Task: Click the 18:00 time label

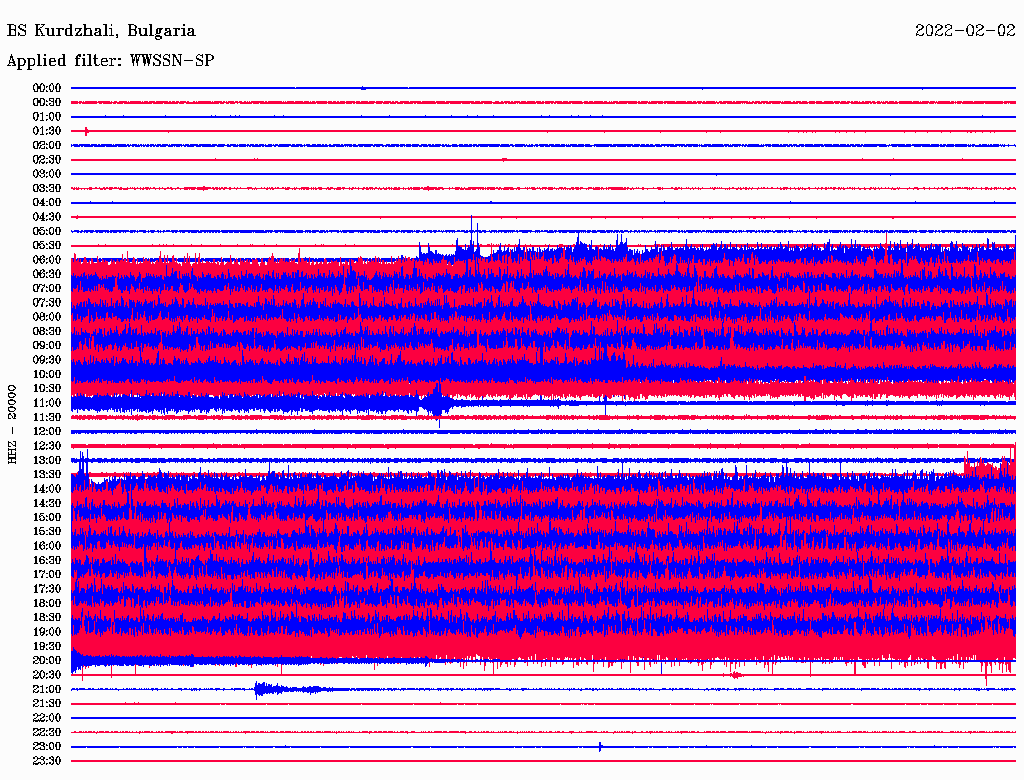Action: (47, 603)
